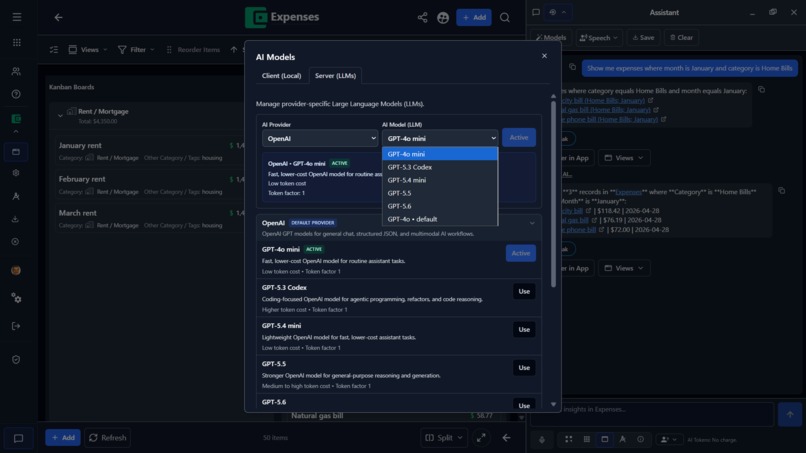Open the Views dropdown in toolbar
The image size is (806, 453).
[x=88, y=50]
